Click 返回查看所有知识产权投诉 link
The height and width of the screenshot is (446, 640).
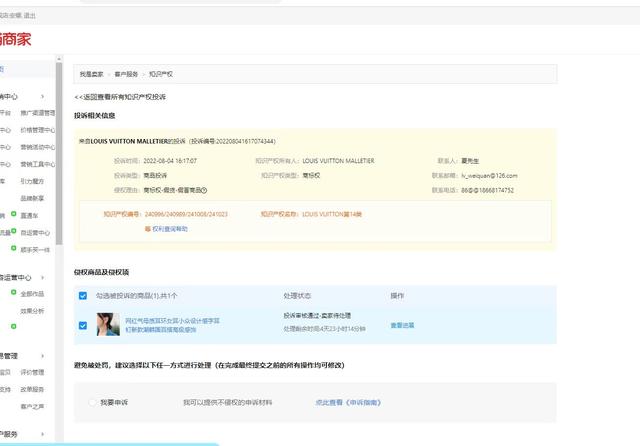click(121, 97)
